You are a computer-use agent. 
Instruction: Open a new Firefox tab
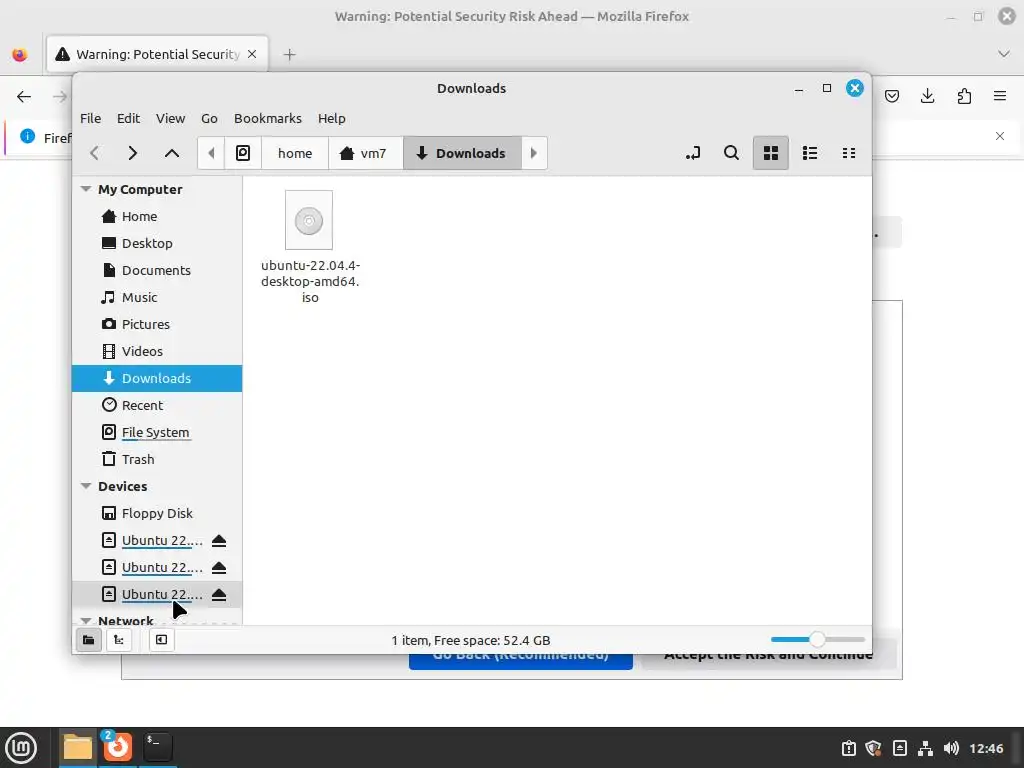tap(289, 54)
